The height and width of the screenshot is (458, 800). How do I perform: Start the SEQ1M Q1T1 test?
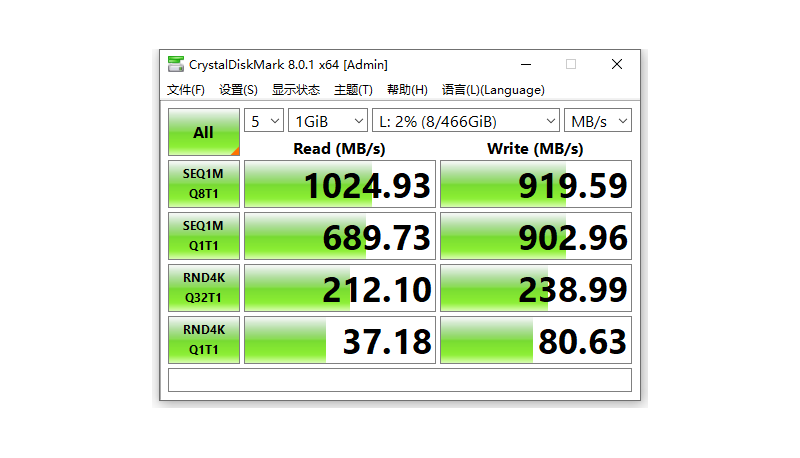pos(204,236)
